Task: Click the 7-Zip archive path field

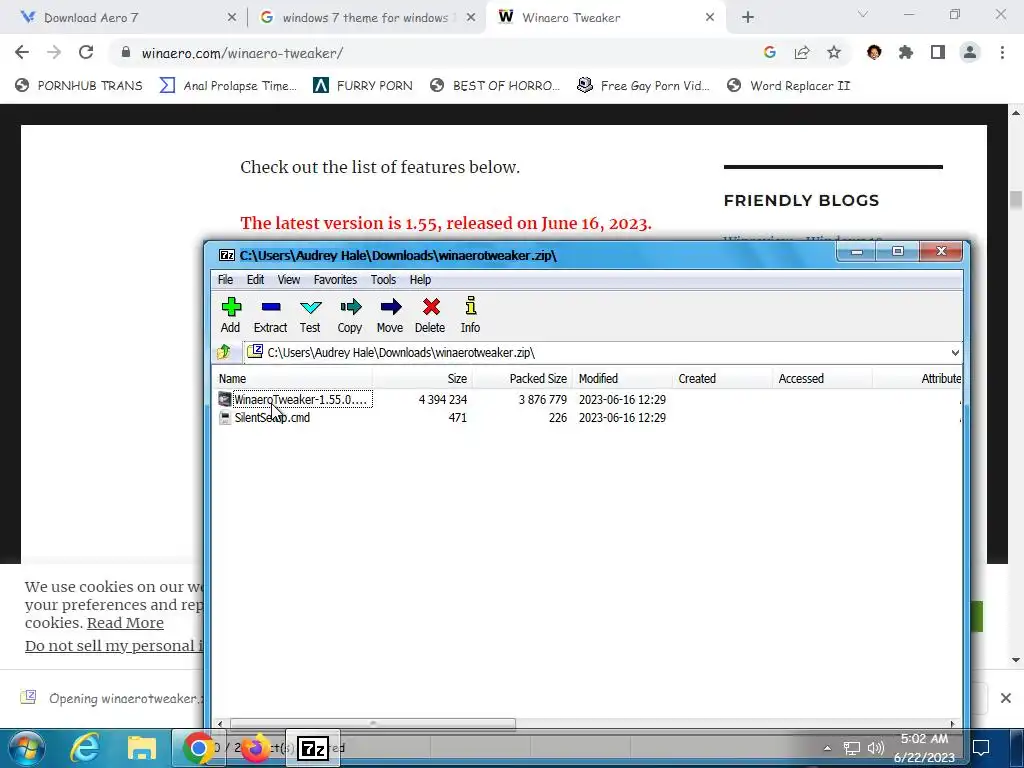Action: (596, 353)
